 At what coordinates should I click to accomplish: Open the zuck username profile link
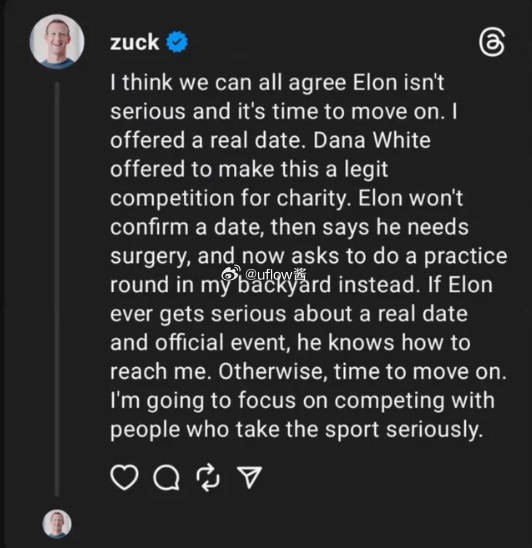[x=135, y=42]
